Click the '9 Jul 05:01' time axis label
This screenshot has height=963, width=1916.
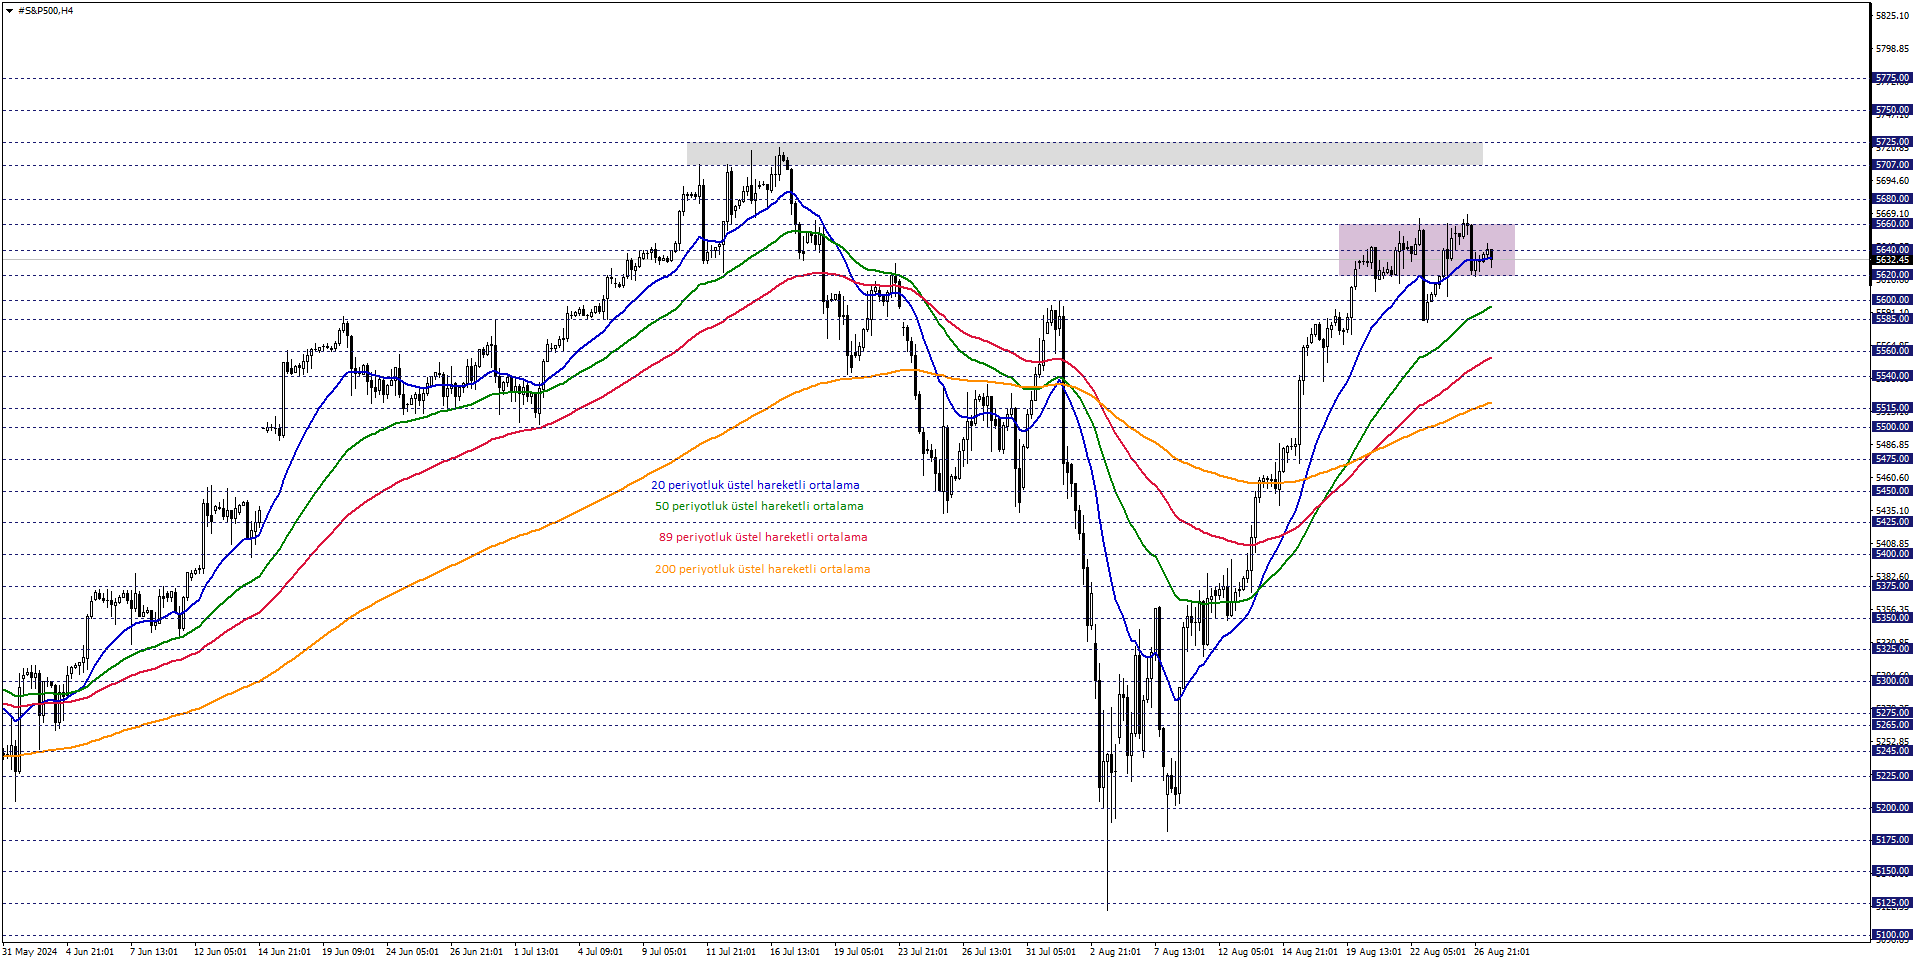click(x=664, y=952)
